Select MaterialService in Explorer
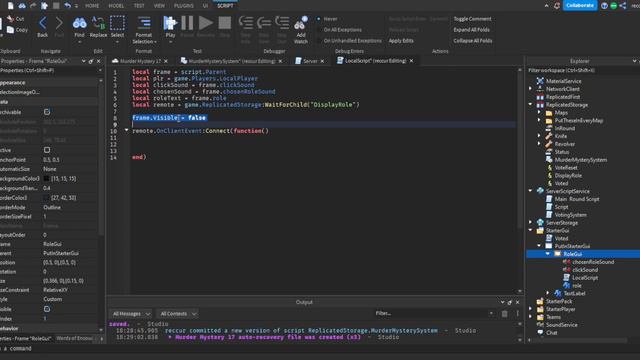The height and width of the screenshot is (360, 640). tap(563, 81)
